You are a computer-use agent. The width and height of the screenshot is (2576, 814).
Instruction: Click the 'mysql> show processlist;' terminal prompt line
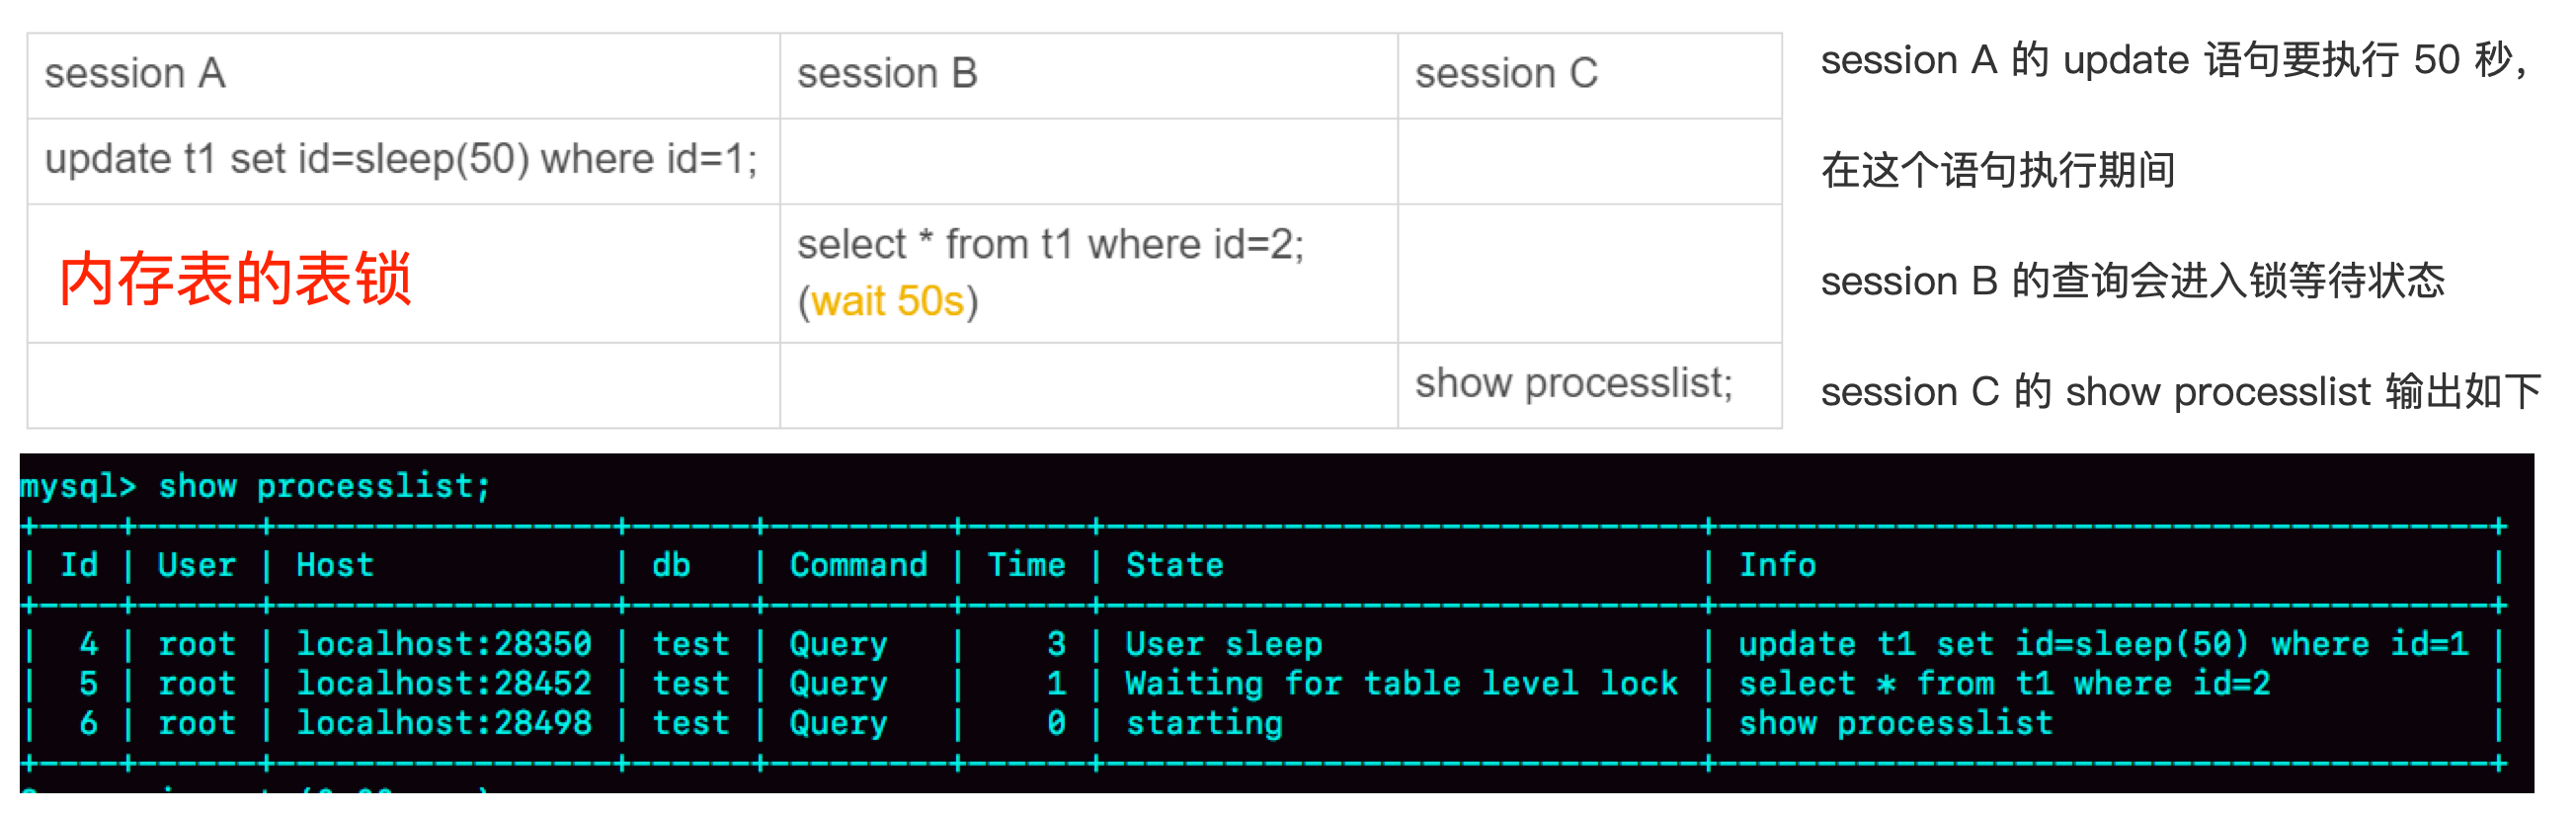coord(255,487)
